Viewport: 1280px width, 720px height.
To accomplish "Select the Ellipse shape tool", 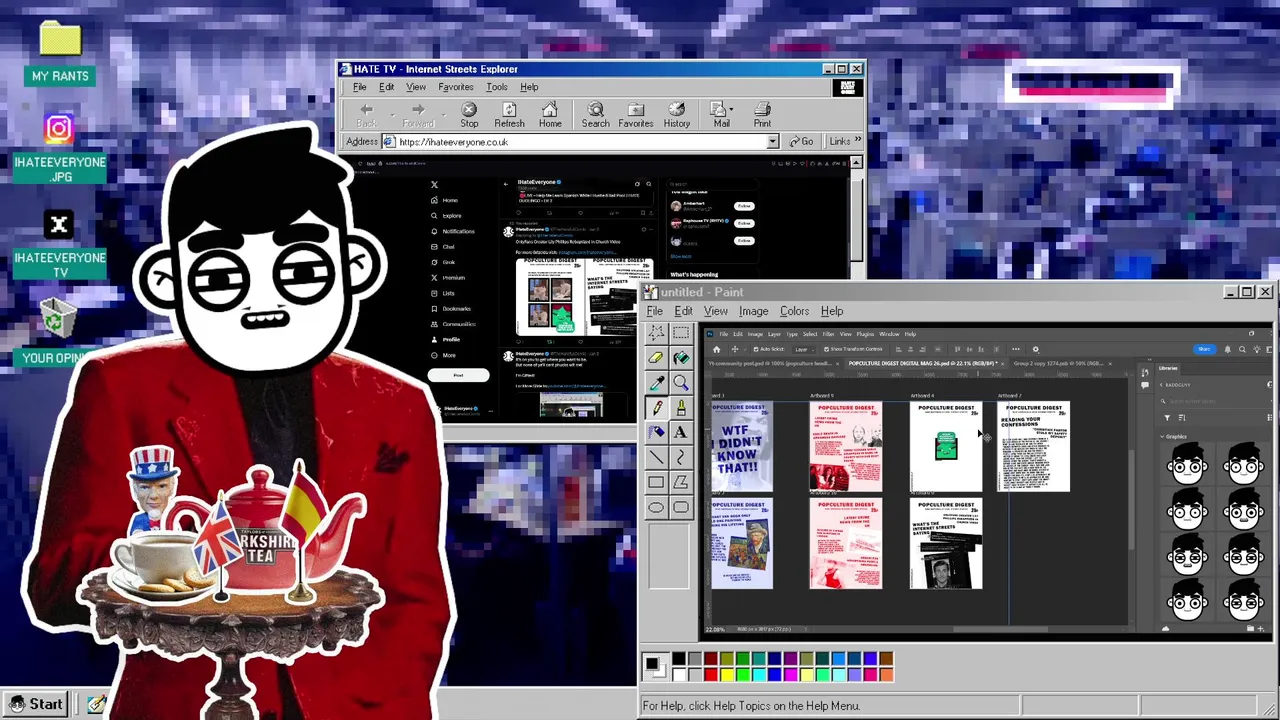I will coord(656,507).
